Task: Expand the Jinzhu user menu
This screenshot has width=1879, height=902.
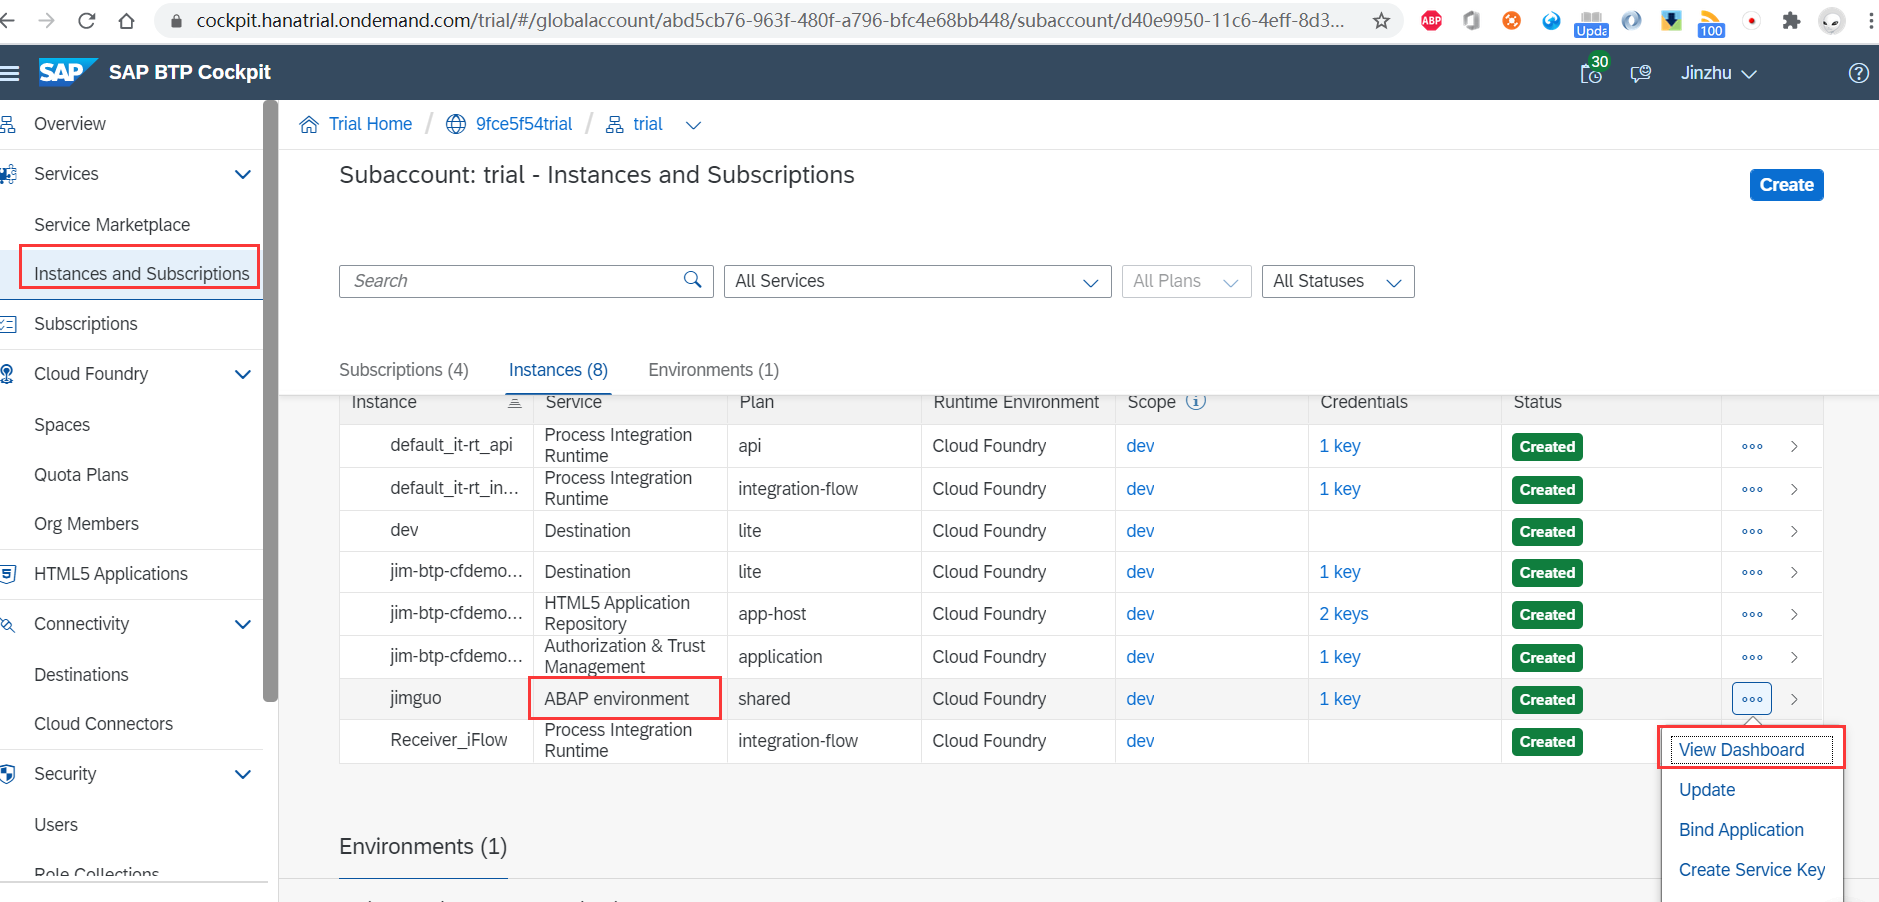Action: point(1717,72)
